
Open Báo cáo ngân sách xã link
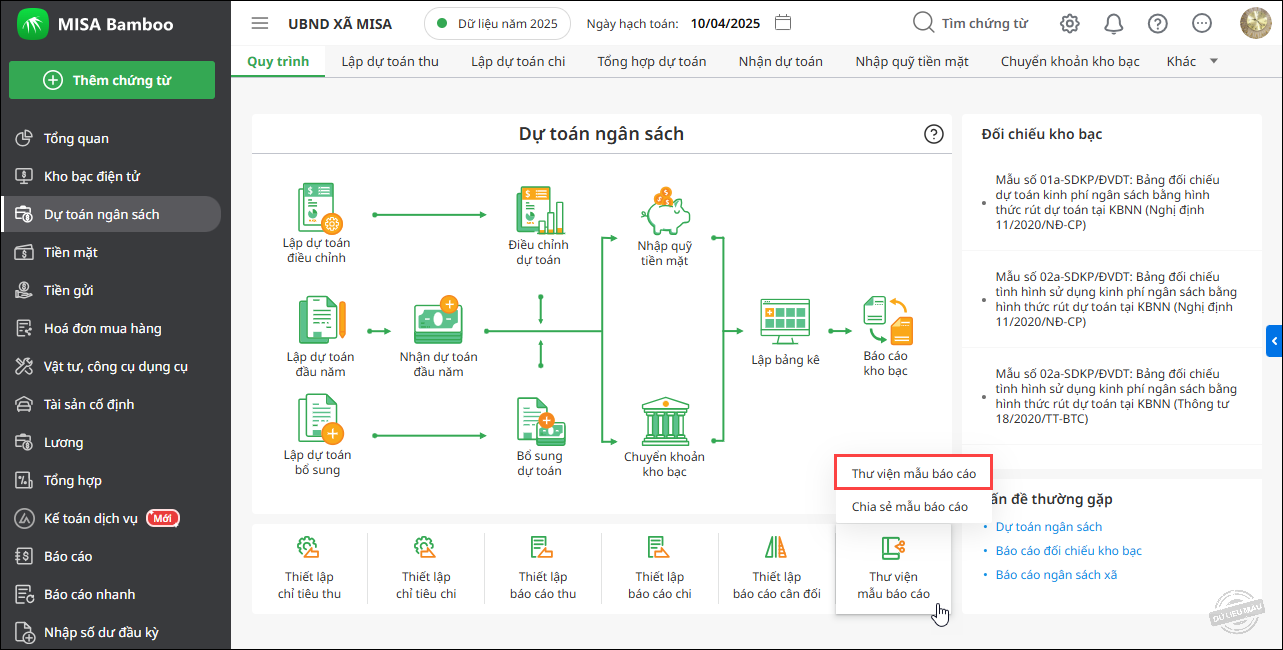tap(1056, 575)
